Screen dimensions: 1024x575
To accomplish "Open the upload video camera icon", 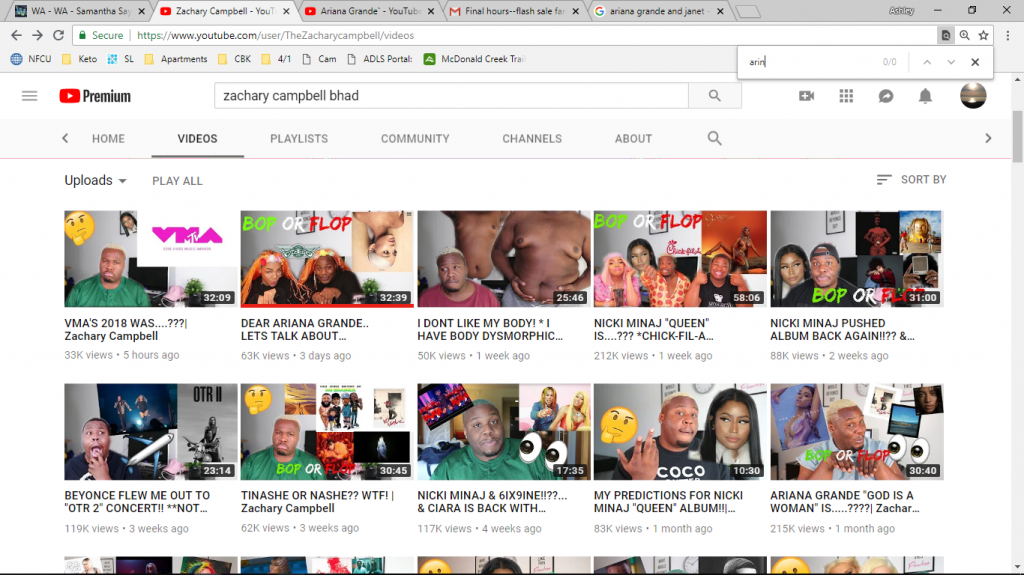I will tap(806, 96).
